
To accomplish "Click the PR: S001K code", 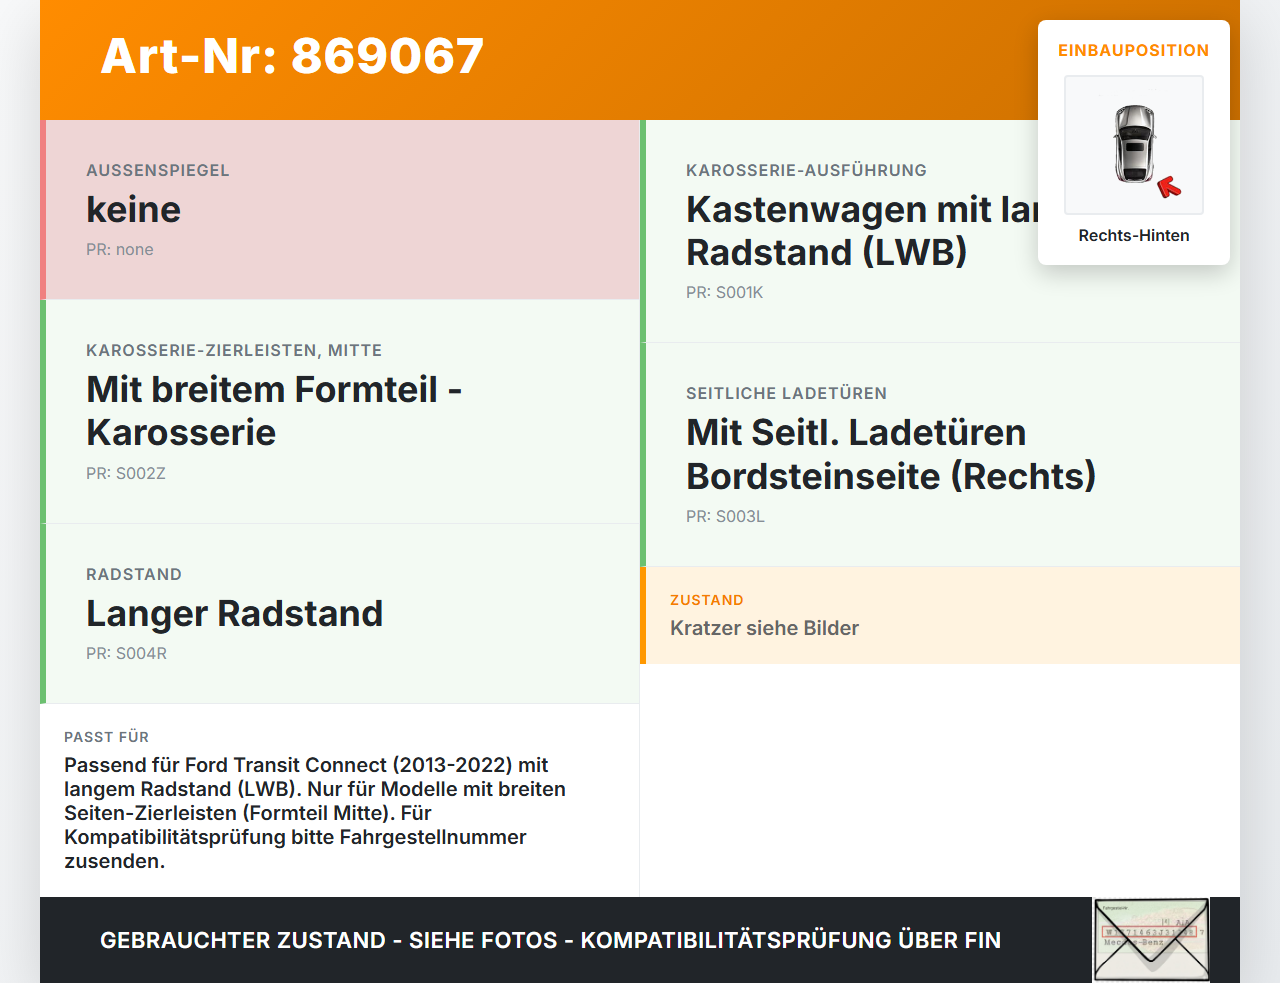I will point(724,292).
